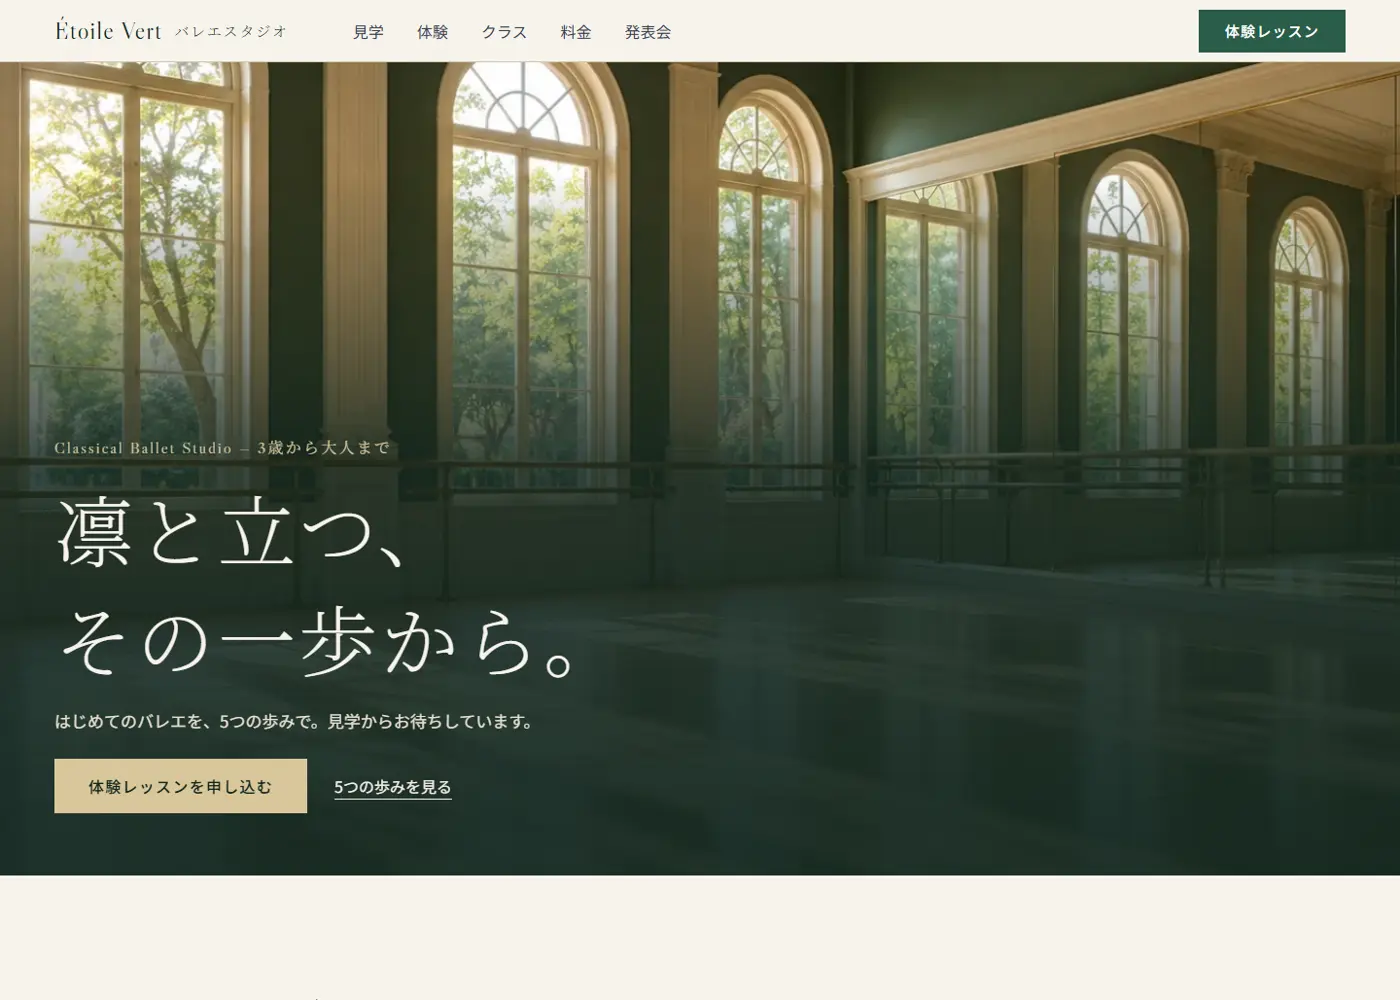Viewport: 1400px width, 1000px height.
Task: Click the headline 凛と立つ、
Action: point(232,533)
